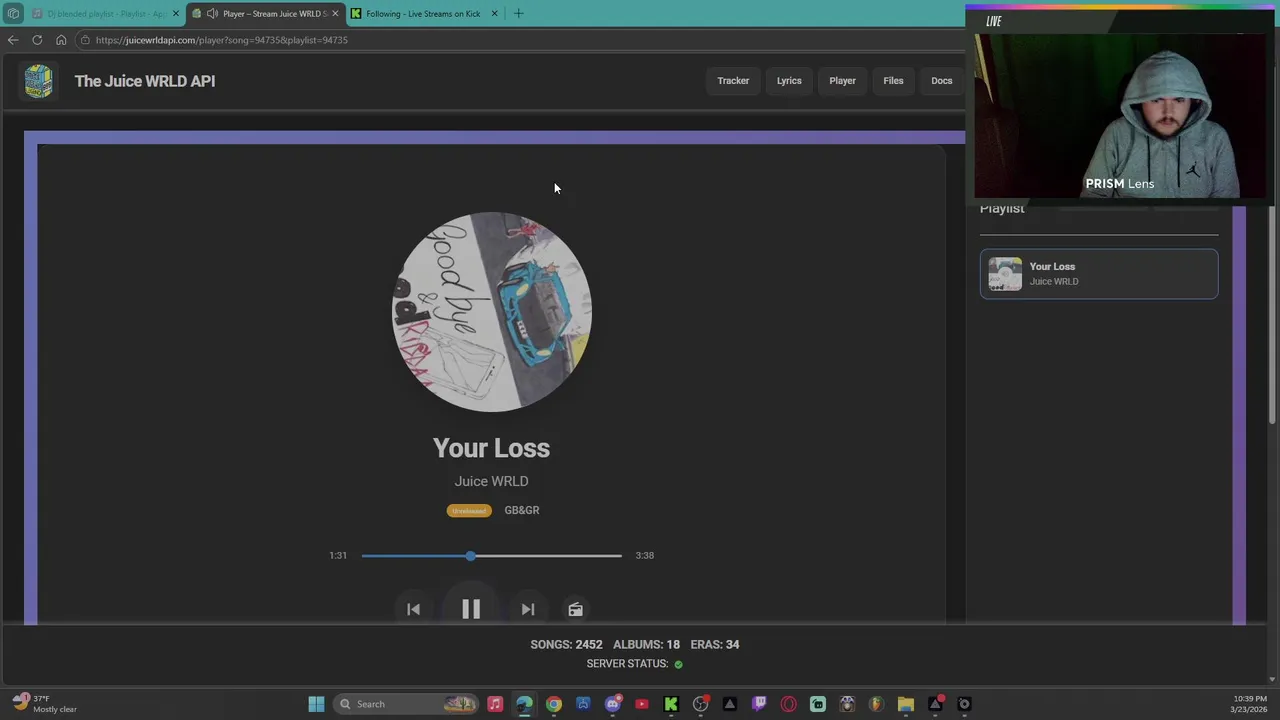The width and height of the screenshot is (1280, 720).
Task: Click the playback progress slider handle
Action: (470, 555)
